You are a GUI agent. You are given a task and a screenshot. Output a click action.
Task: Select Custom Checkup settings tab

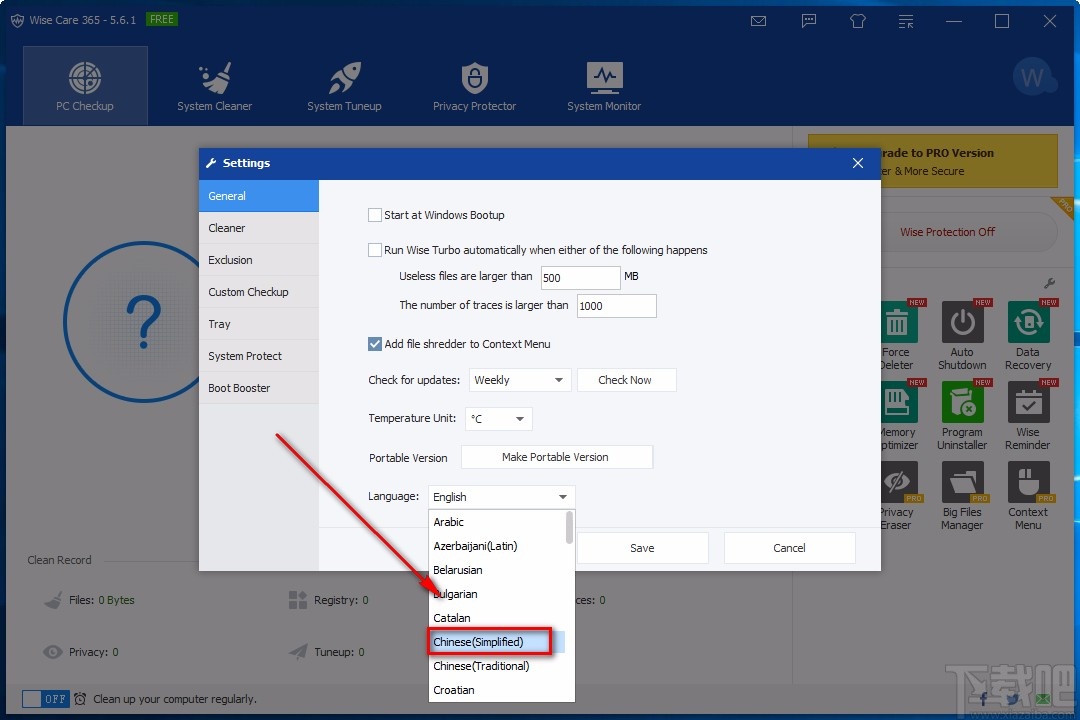259,292
